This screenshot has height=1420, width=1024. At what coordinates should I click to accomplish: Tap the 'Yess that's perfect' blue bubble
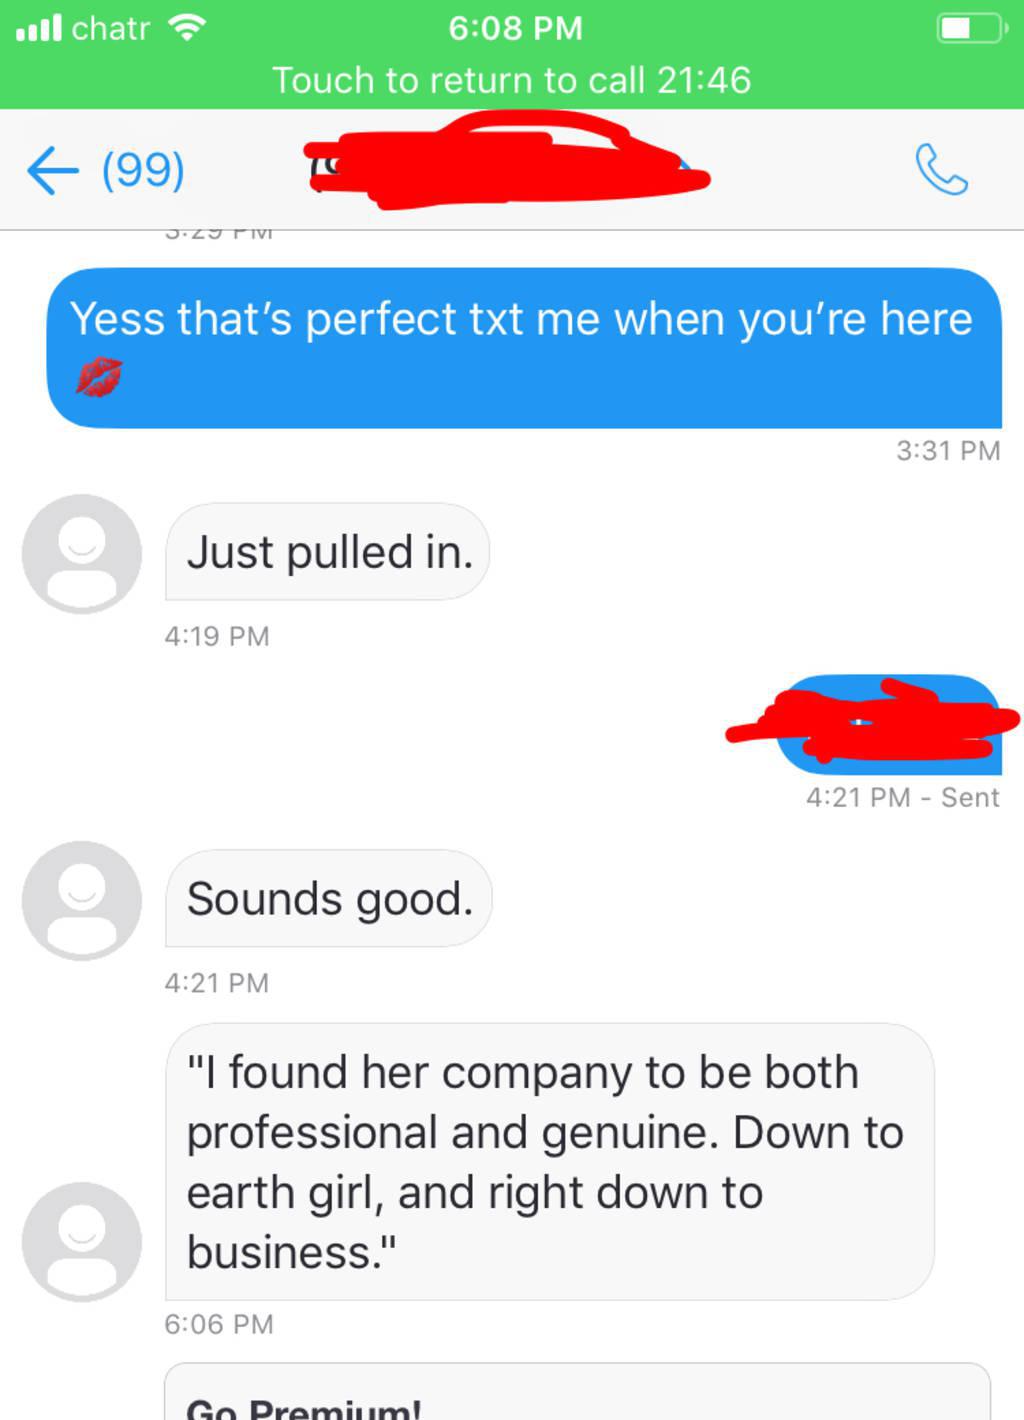point(524,348)
